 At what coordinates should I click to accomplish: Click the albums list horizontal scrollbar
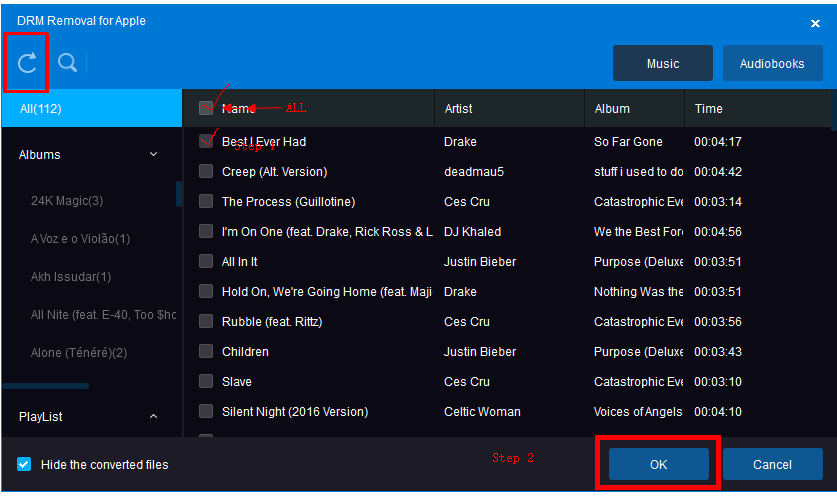click(45, 386)
